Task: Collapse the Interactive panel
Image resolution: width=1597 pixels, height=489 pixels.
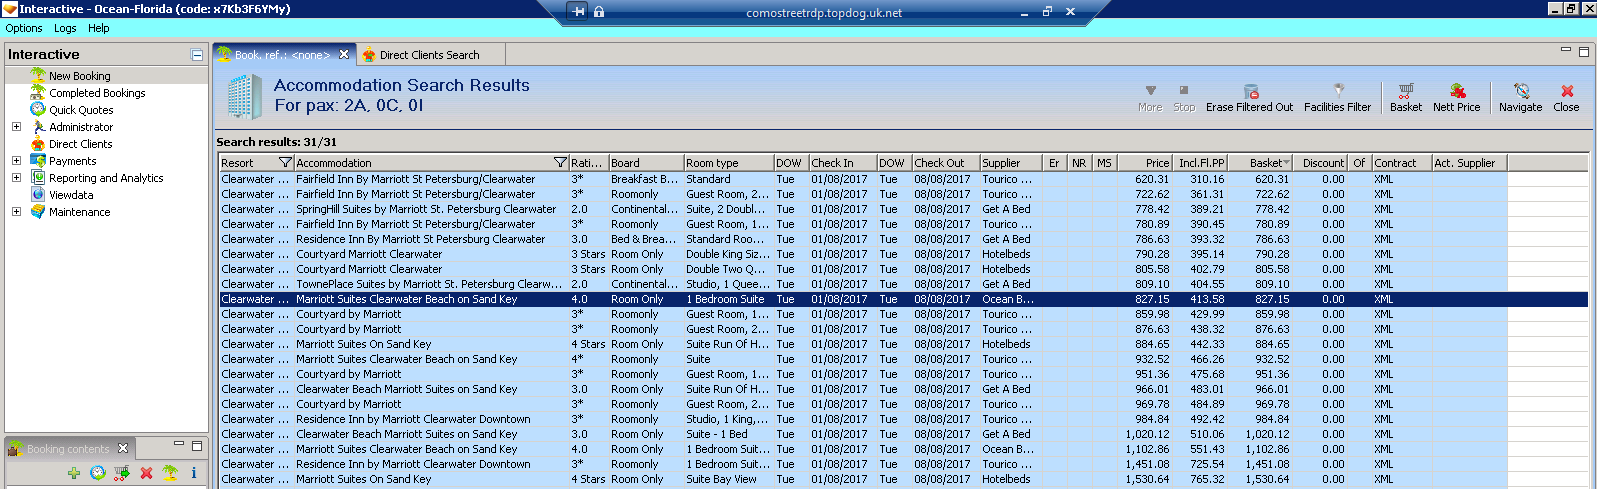Action: pyautogui.click(x=197, y=55)
